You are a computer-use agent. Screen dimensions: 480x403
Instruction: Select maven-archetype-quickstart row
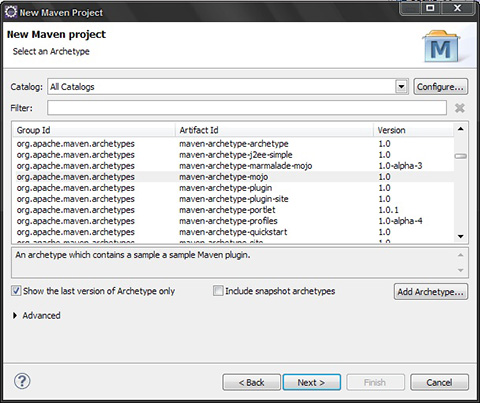pyautogui.click(x=233, y=232)
